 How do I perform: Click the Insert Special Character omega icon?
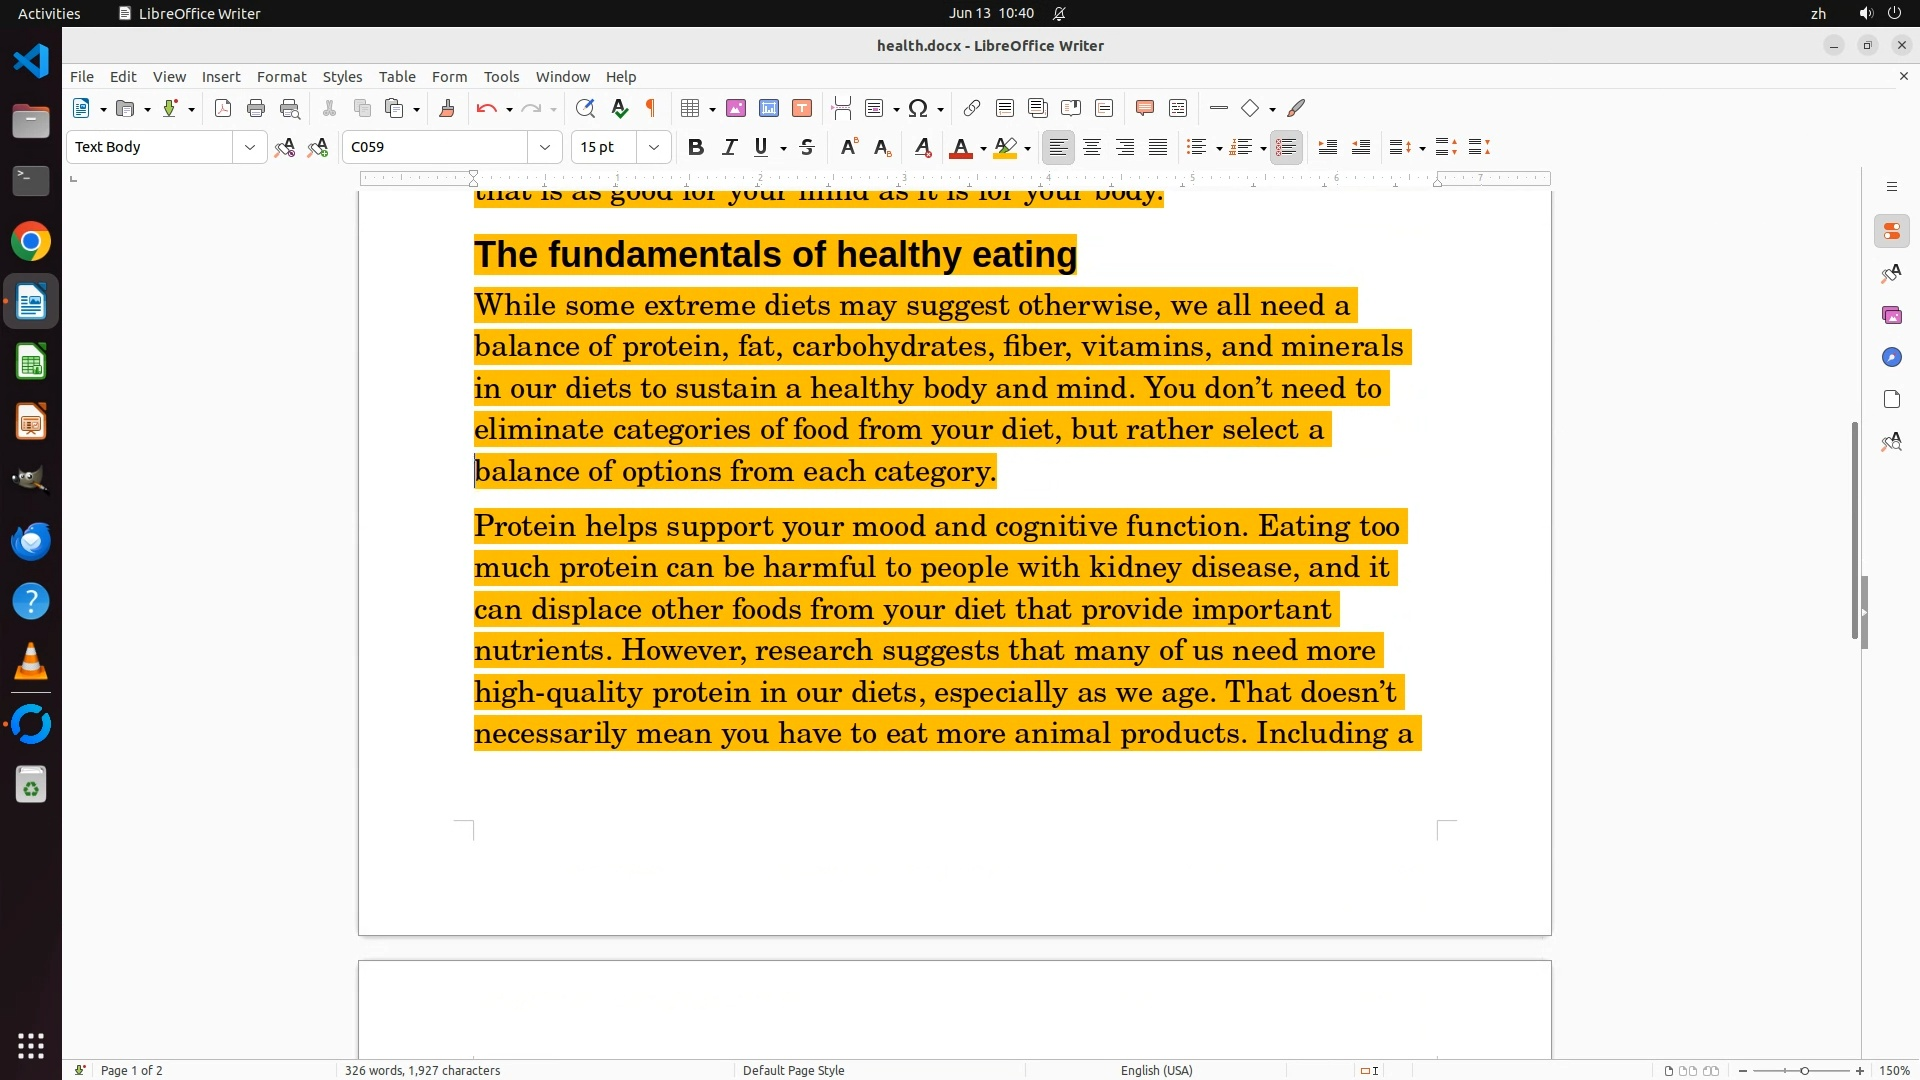pos(918,109)
